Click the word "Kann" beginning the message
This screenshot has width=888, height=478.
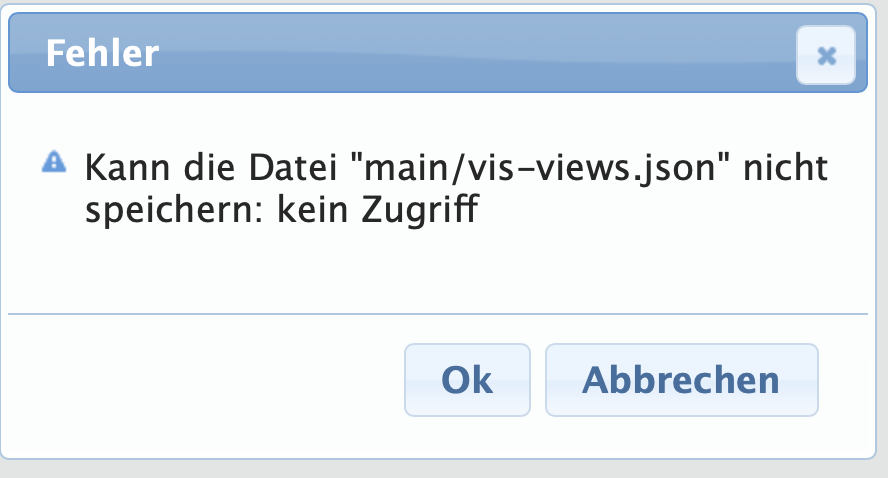(x=127, y=168)
